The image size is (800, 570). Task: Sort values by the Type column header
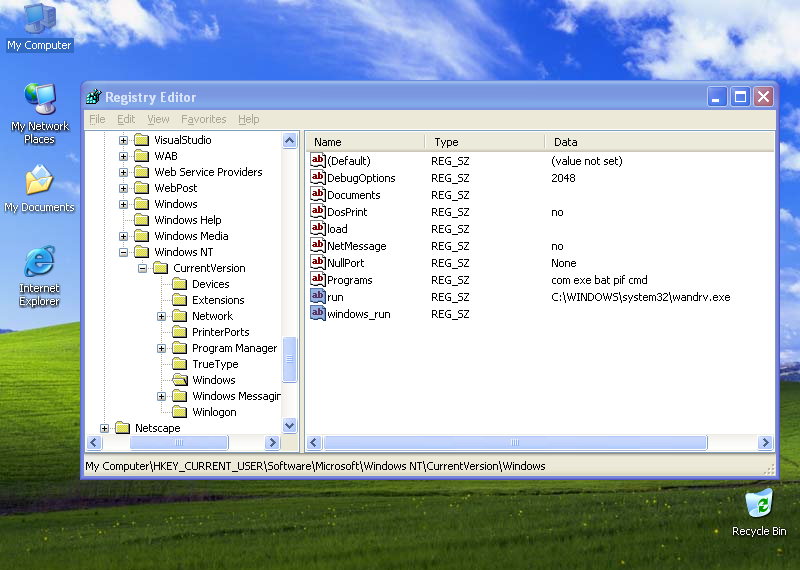point(485,142)
